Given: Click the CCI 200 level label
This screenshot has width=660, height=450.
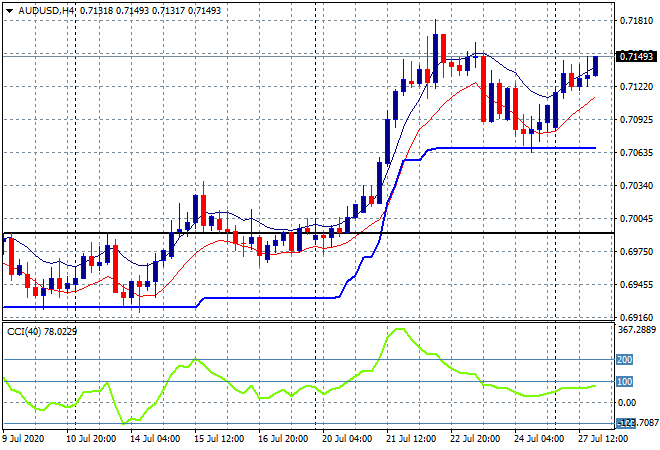Looking at the screenshot, I should [x=624, y=359].
